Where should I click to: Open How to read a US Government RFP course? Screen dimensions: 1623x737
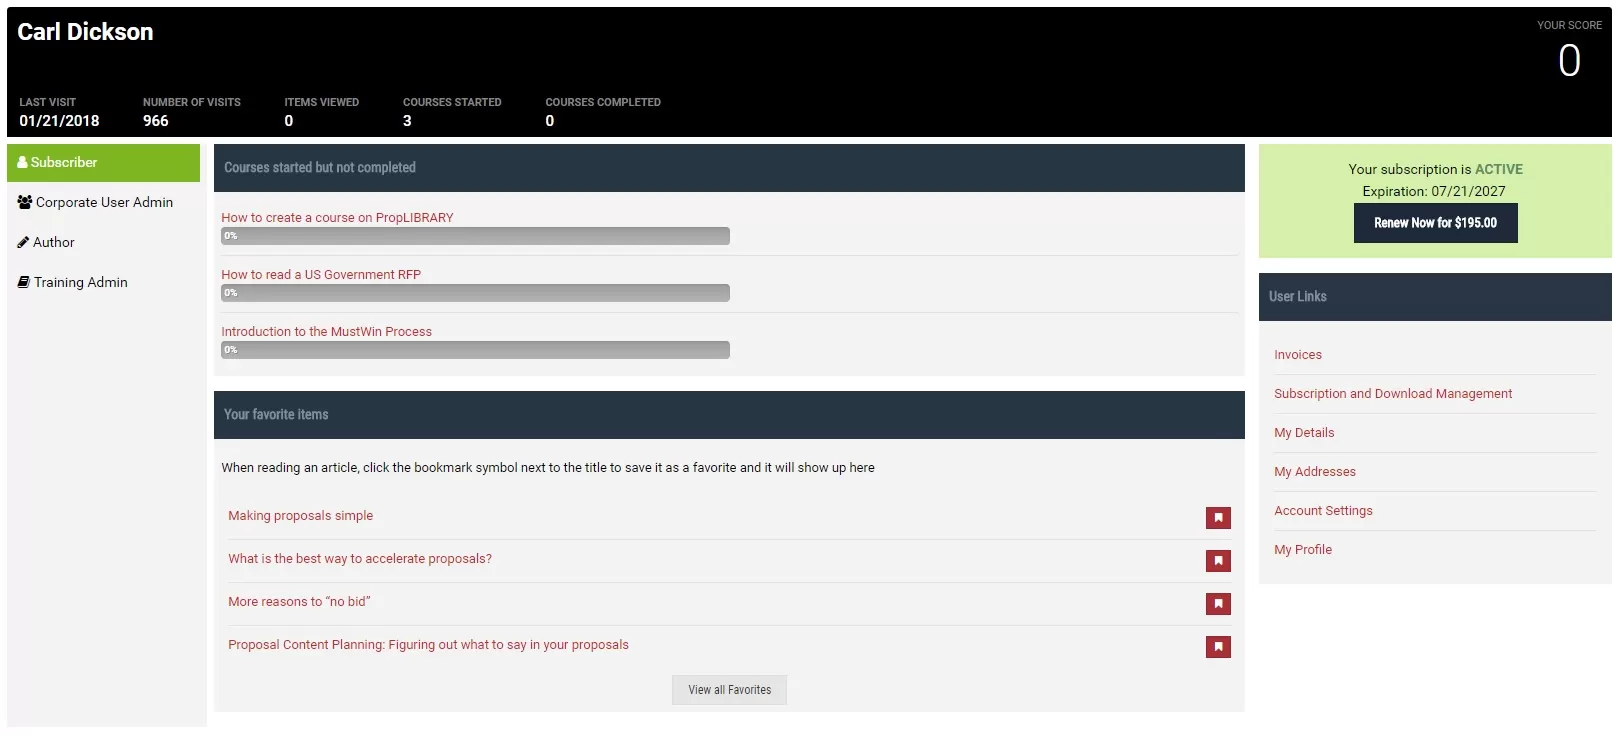[x=321, y=275]
